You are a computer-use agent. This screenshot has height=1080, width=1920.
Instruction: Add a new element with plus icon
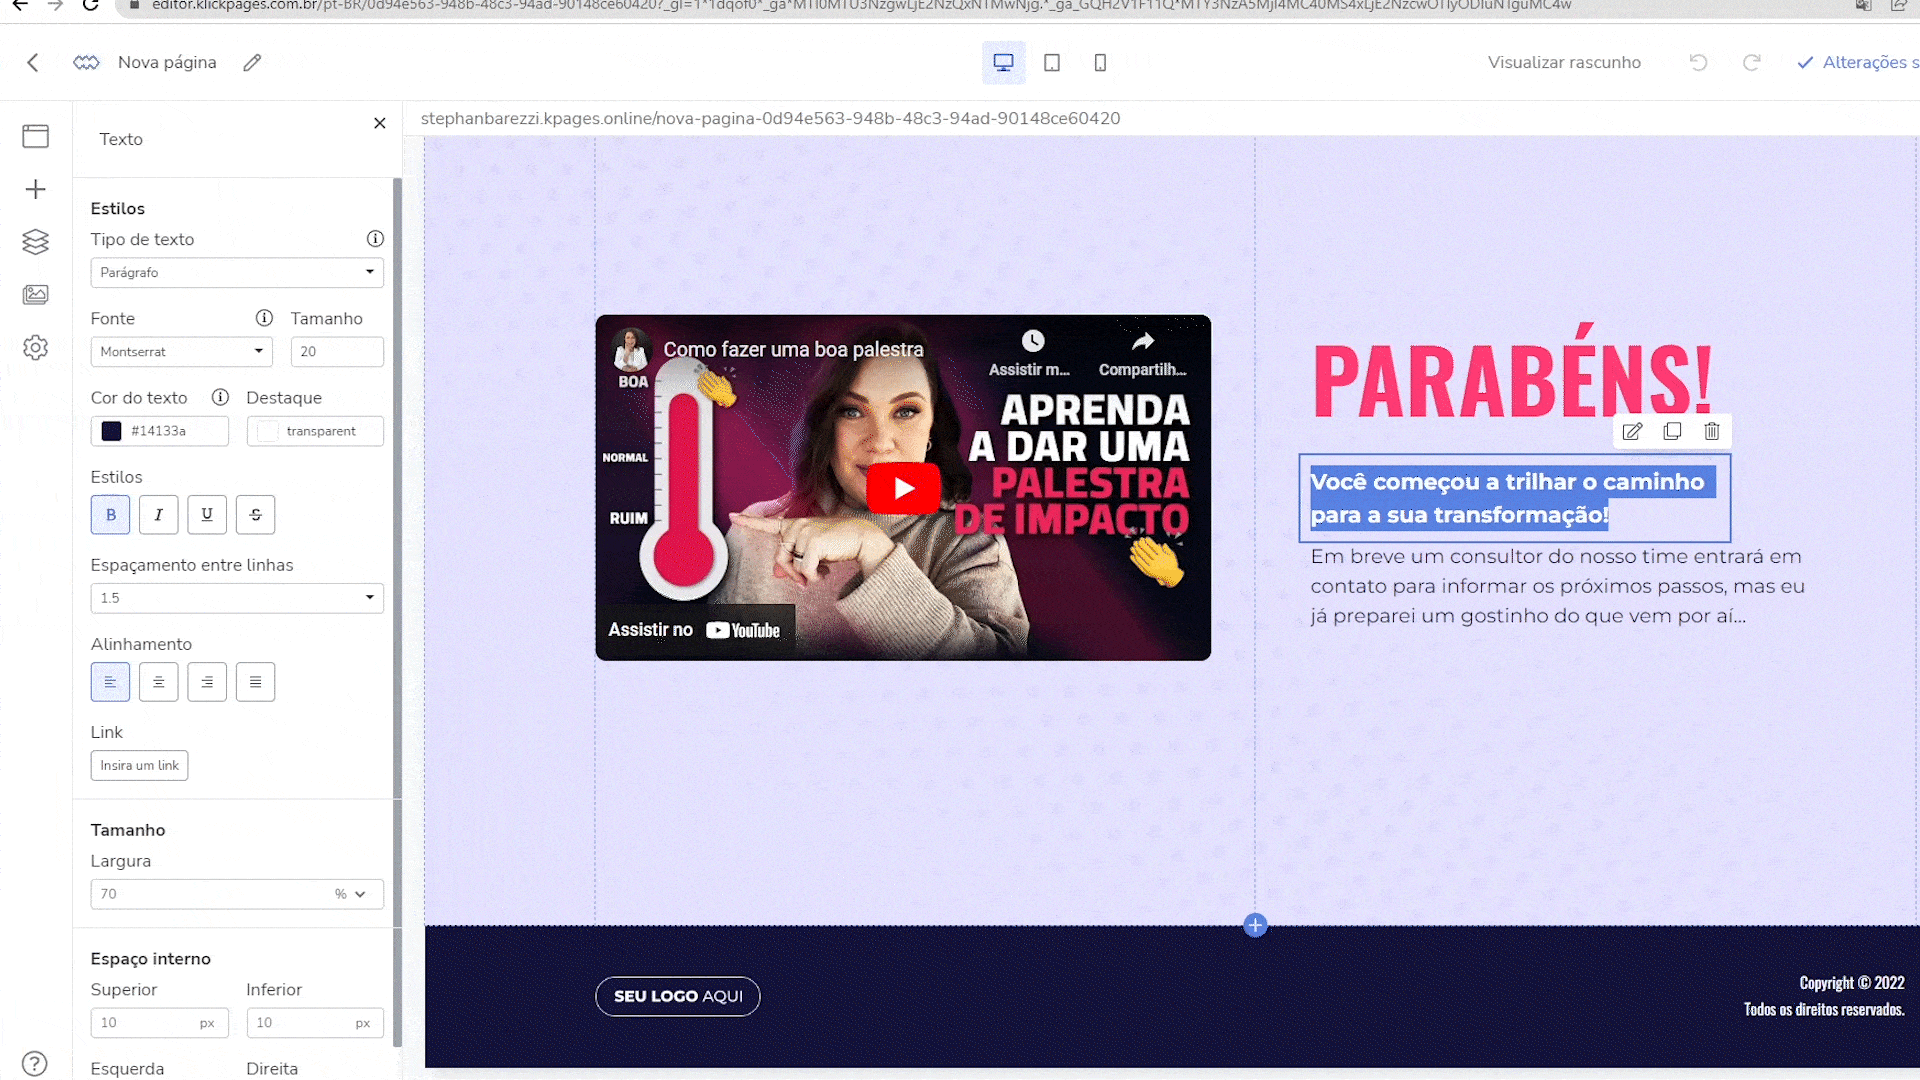pos(36,189)
